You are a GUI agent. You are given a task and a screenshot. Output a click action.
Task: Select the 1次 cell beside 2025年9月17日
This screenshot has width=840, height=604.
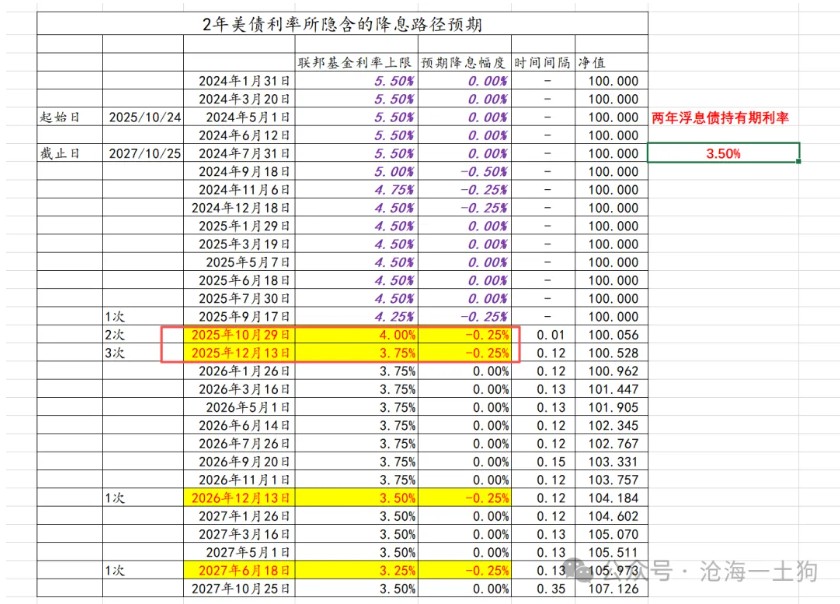[143, 317]
